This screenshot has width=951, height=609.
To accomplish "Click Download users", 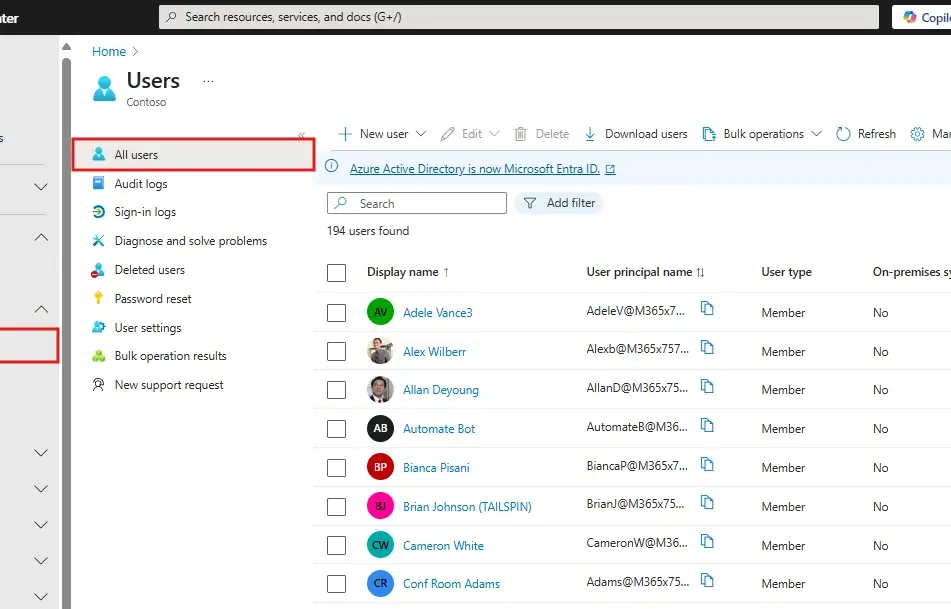I will point(636,133).
